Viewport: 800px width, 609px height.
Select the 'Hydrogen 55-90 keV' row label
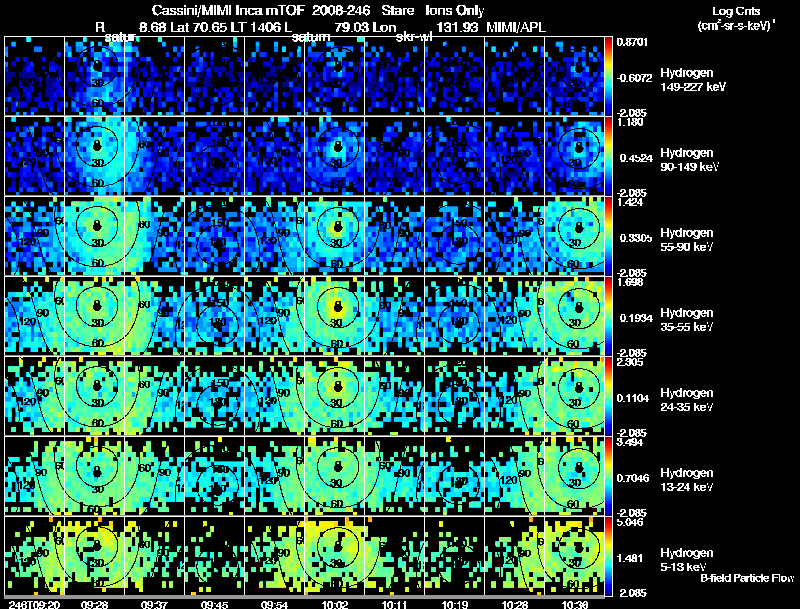686,239
